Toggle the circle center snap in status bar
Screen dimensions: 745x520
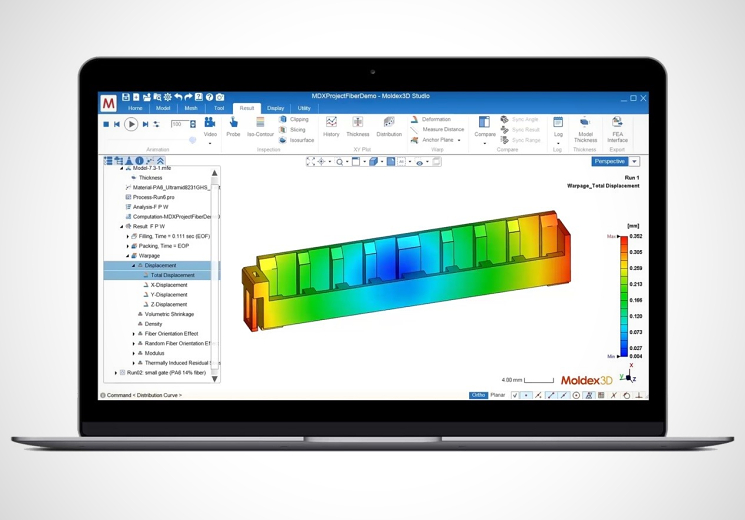coord(576,395)
